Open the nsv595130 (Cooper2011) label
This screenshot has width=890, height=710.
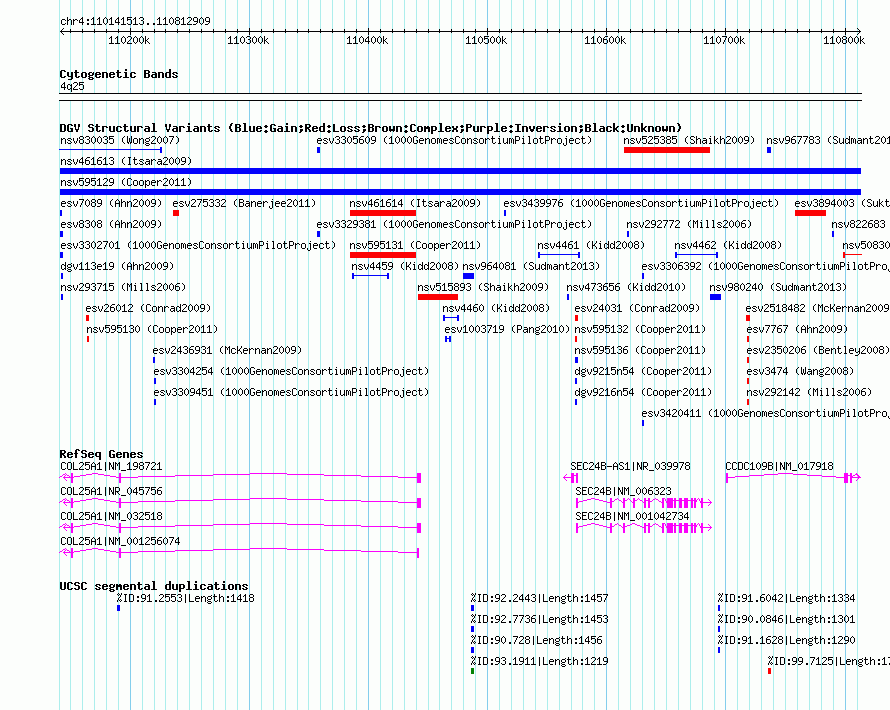click(152, 329)
